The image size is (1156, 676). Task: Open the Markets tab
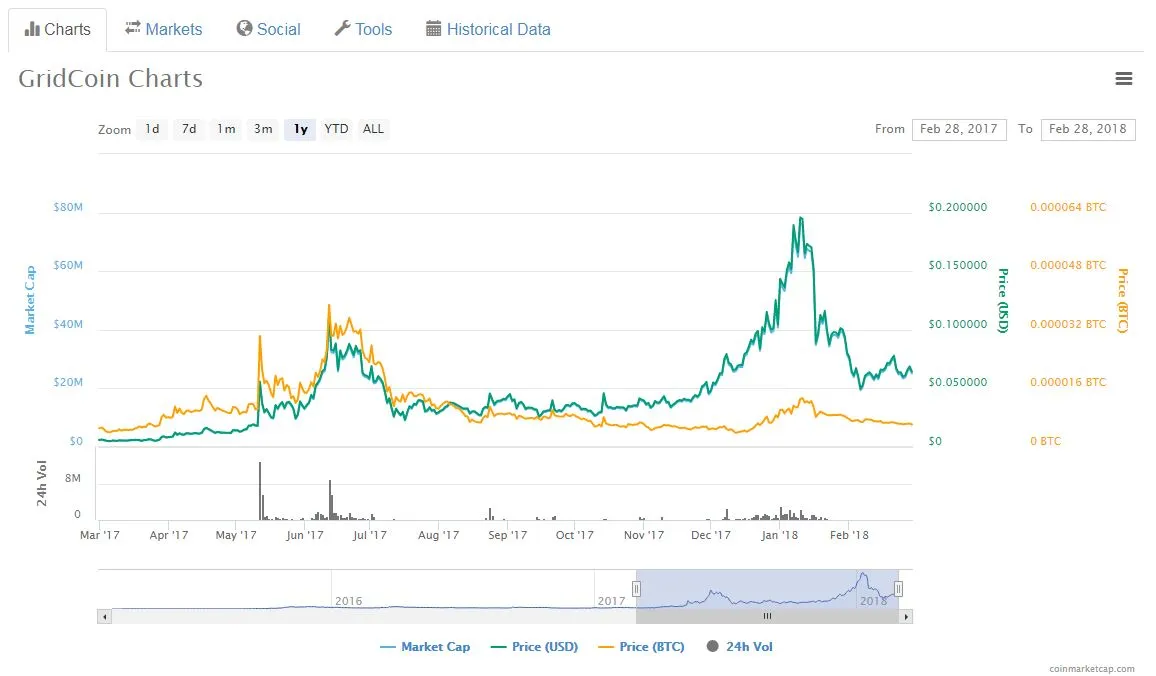point(164,29)
